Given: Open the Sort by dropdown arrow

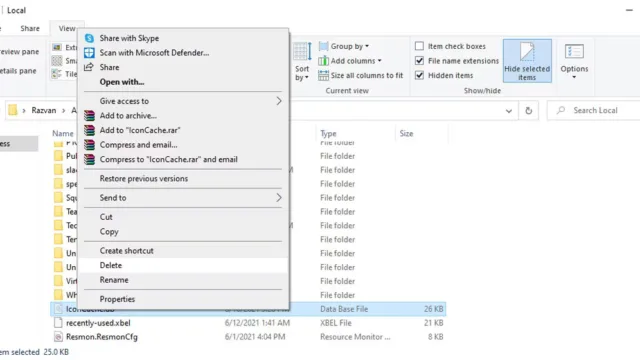Looking at the screenshot, I should [x=307, y=78].
